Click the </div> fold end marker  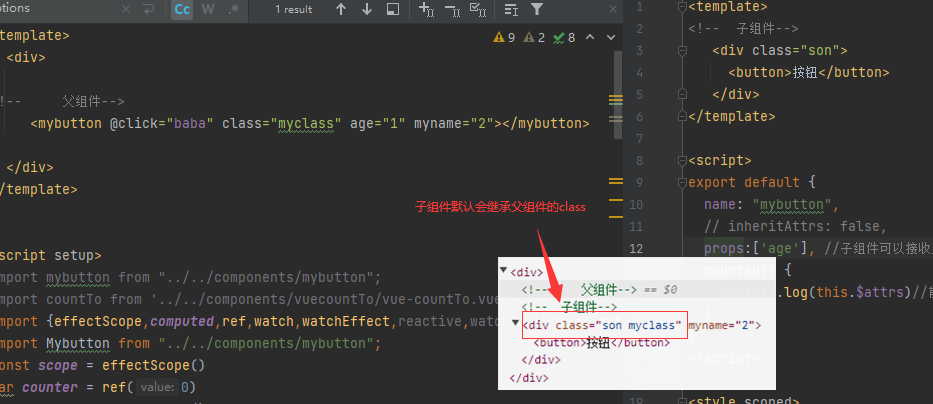click(682, 94)
